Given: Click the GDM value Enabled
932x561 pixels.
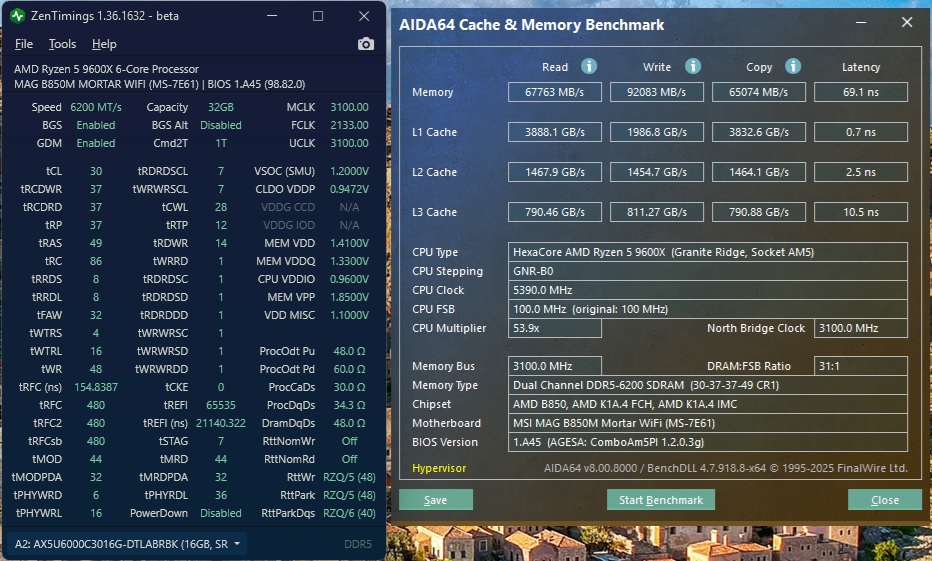Looking at the screenshot, I should tap(96, 143).
